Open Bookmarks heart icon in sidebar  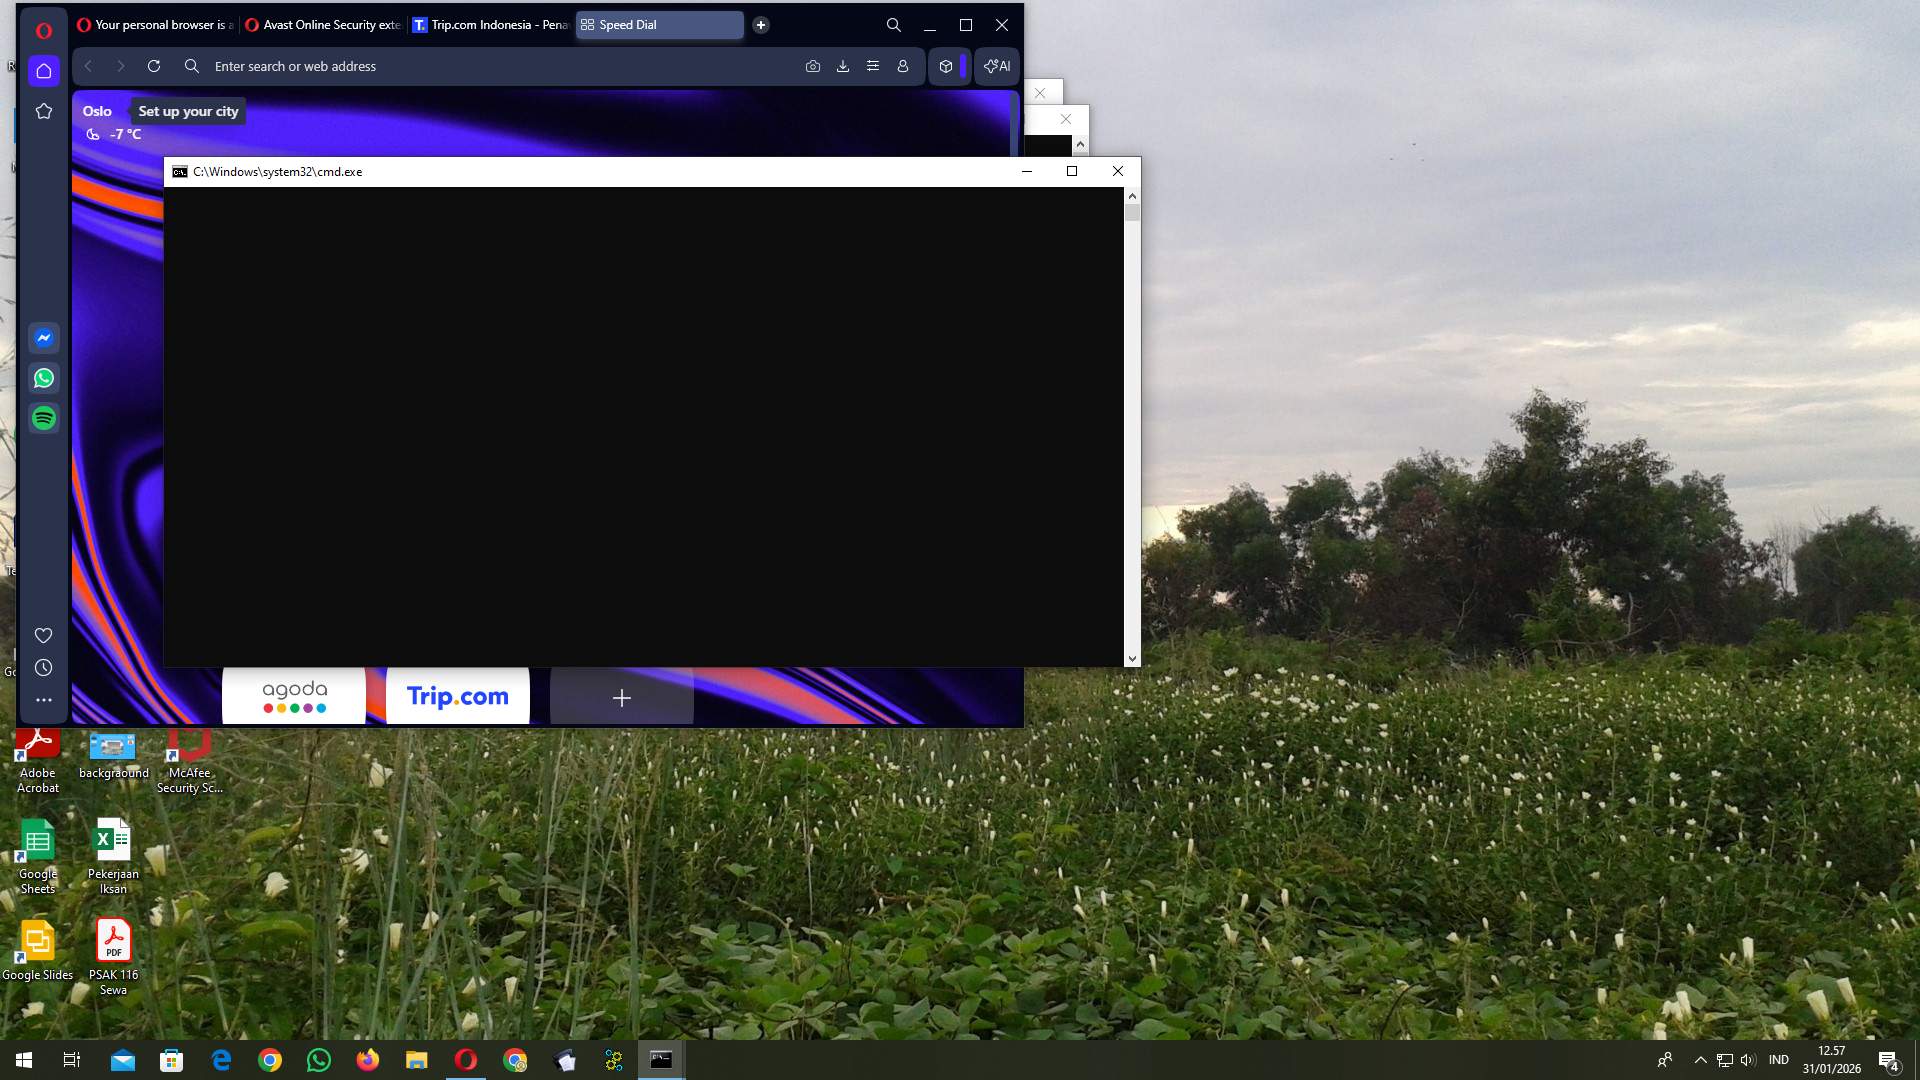[x=43, y=635]
